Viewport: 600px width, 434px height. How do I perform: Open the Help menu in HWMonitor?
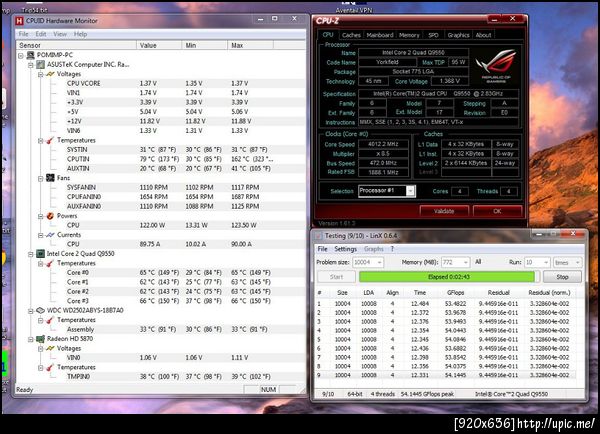point(80,34)
